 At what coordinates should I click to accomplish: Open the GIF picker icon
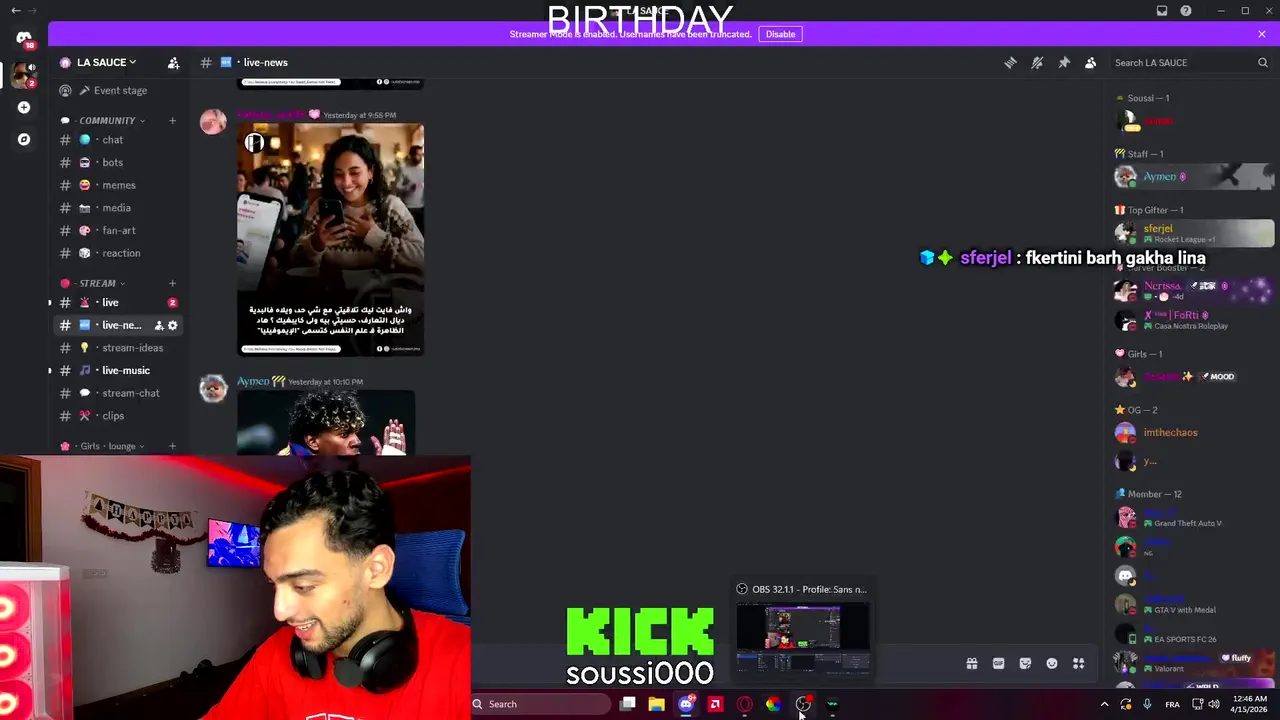[x=998, y=663]
